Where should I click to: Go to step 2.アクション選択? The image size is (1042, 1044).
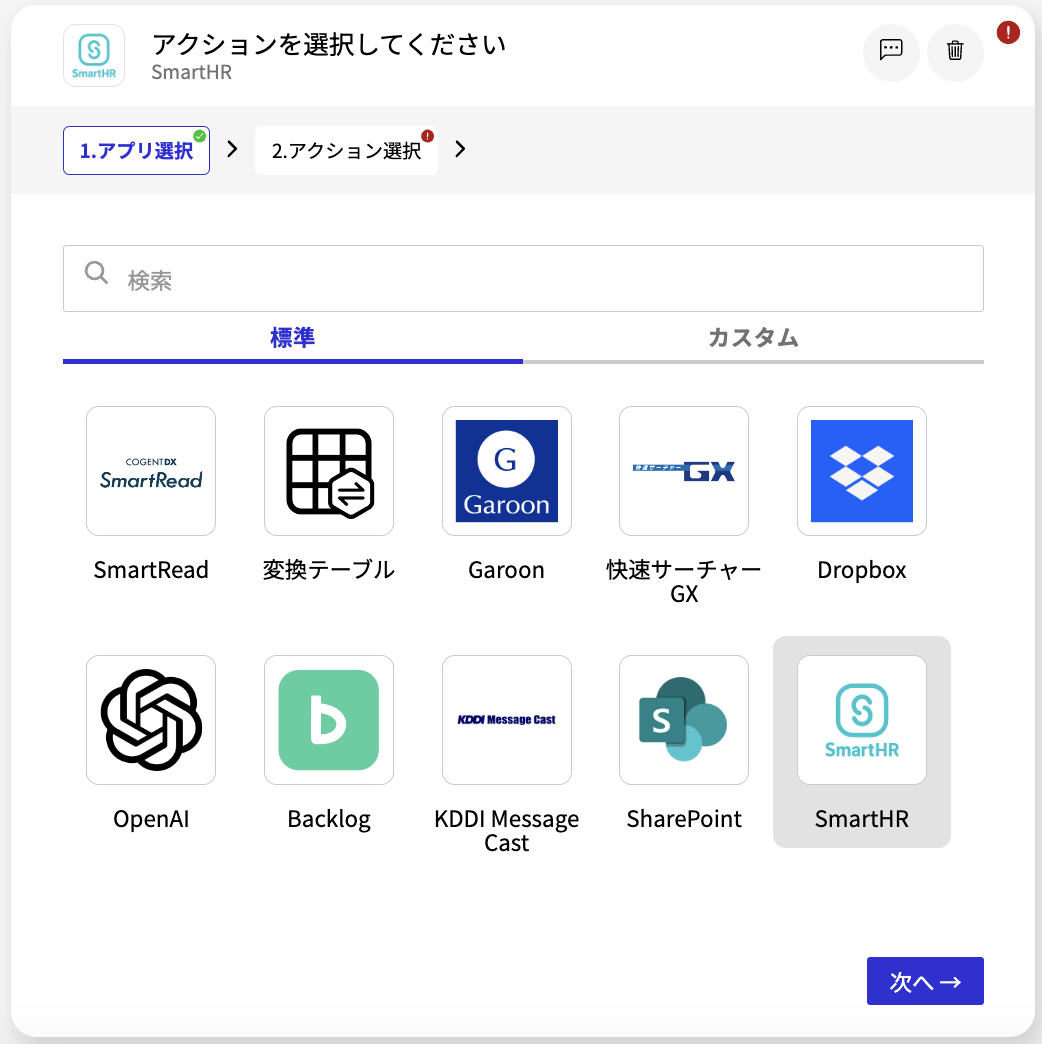coord(346,151)
